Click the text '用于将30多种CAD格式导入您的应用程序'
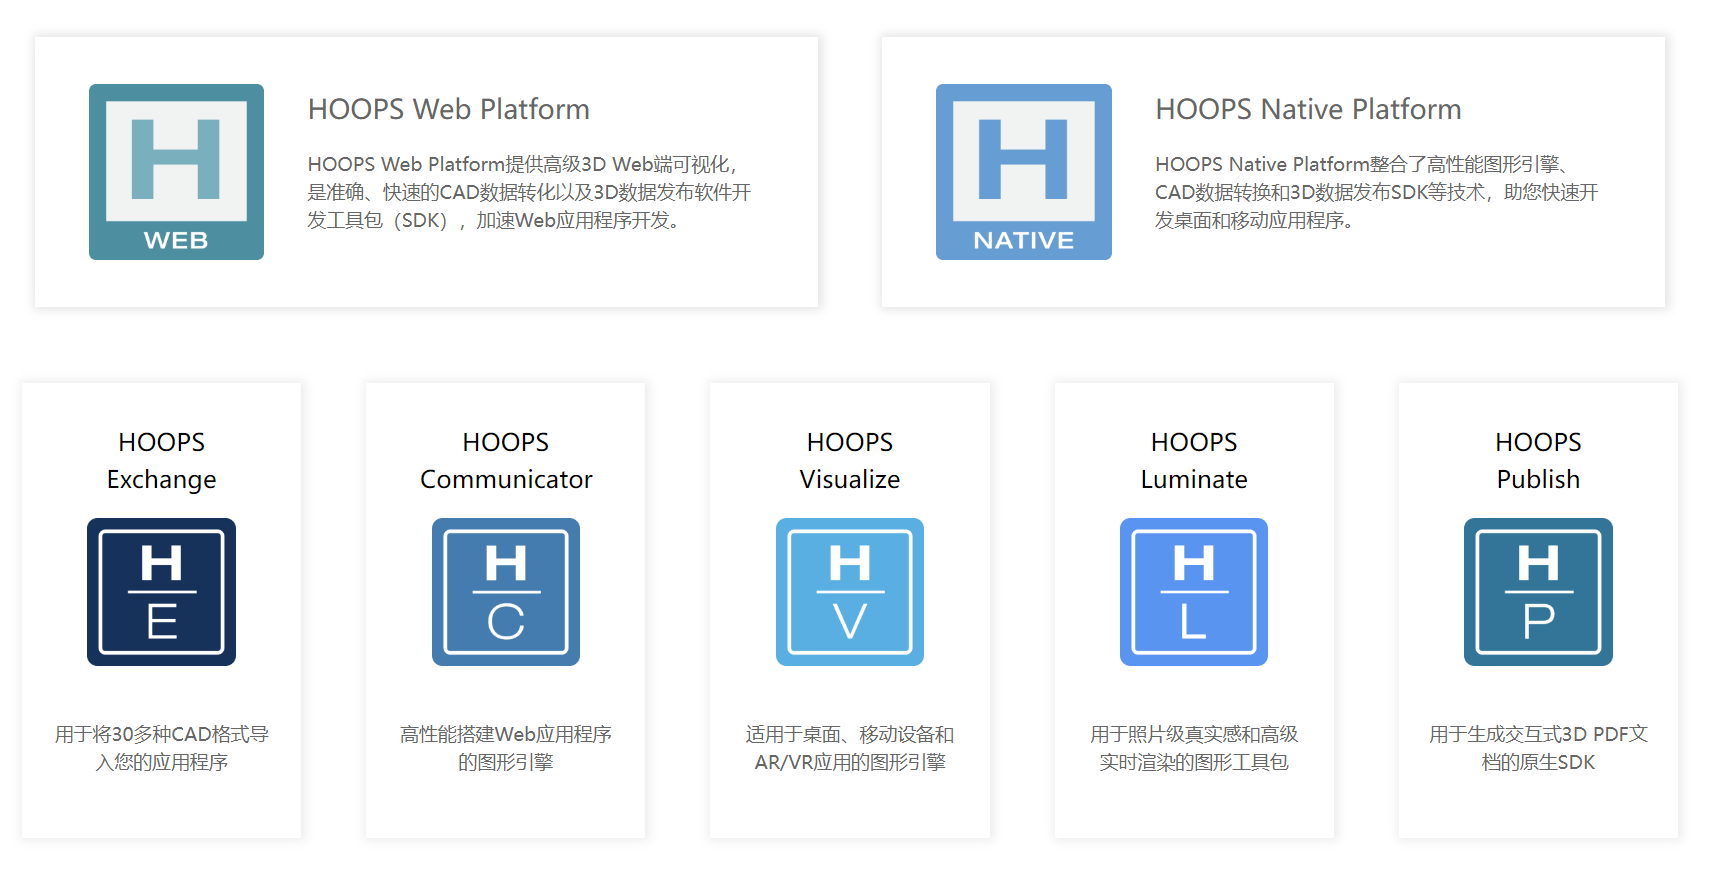 pyautogui.click(x=161, y=748)
